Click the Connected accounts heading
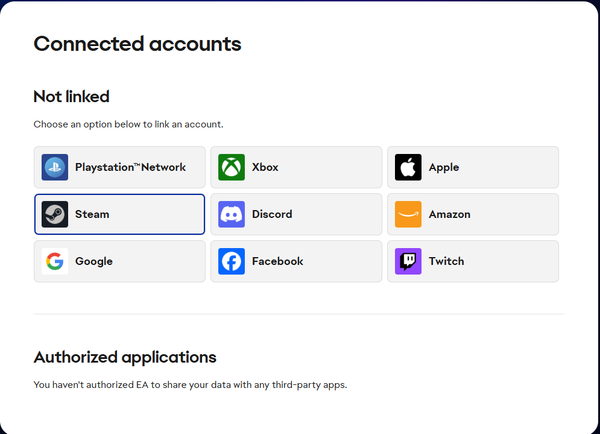600x434 pixels. (x=137, y=44)
